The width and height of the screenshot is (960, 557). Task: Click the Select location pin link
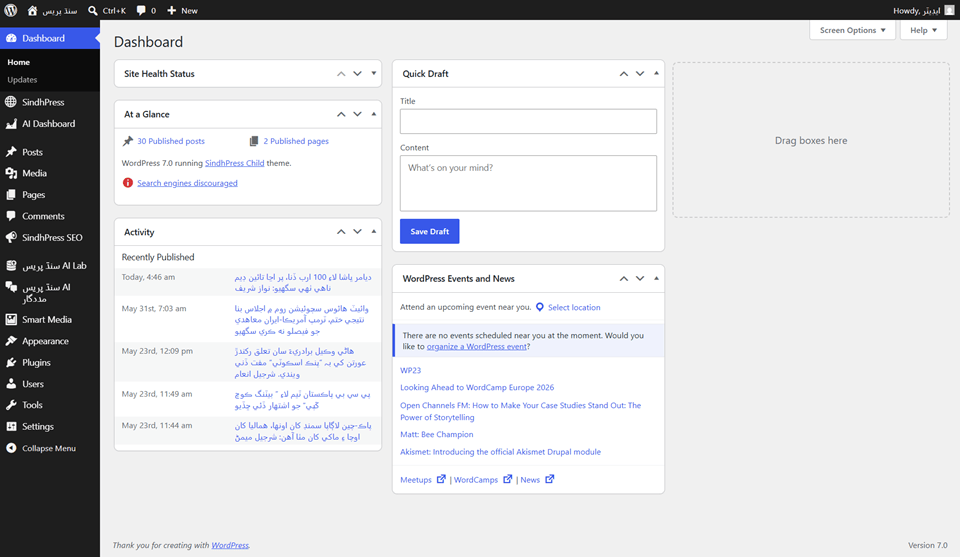[568, 307]
